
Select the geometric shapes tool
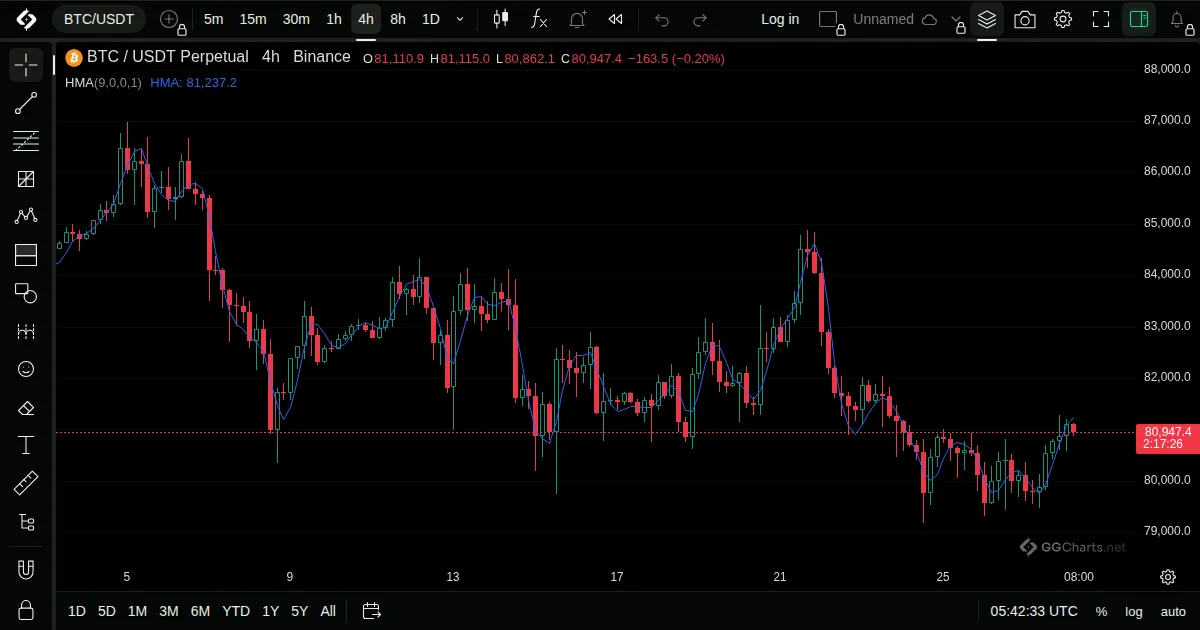(26, 293)
